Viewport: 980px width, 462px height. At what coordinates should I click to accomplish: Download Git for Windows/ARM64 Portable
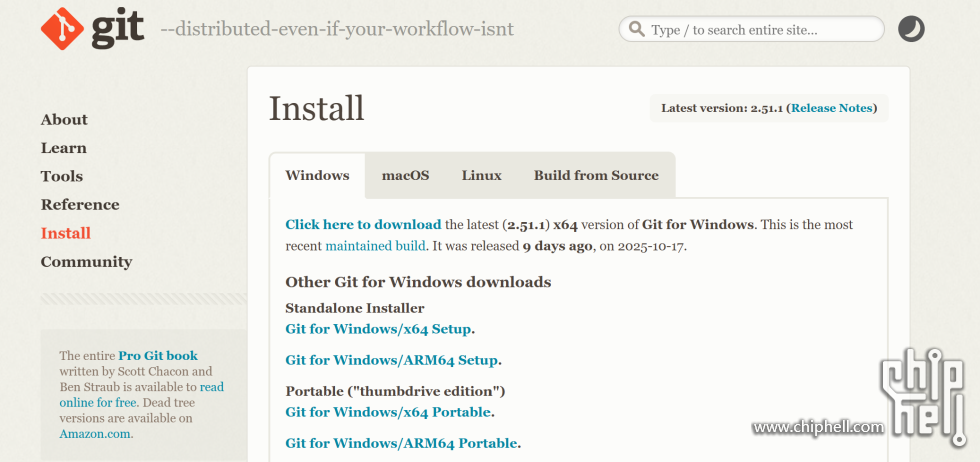pos(401,443)
